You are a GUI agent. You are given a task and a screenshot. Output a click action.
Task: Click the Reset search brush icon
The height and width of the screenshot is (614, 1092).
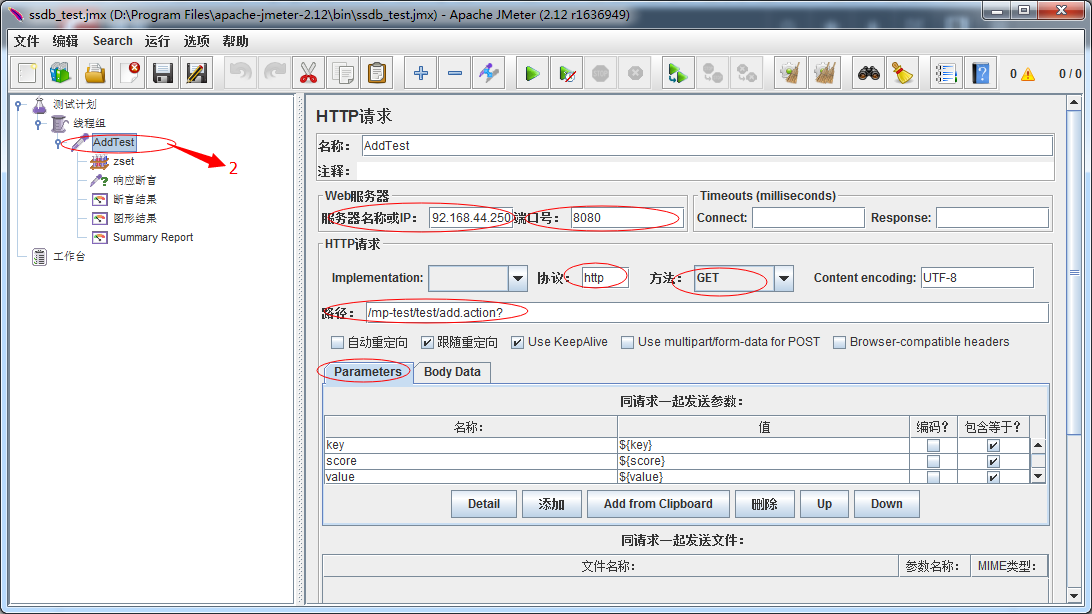coord(903,72)
